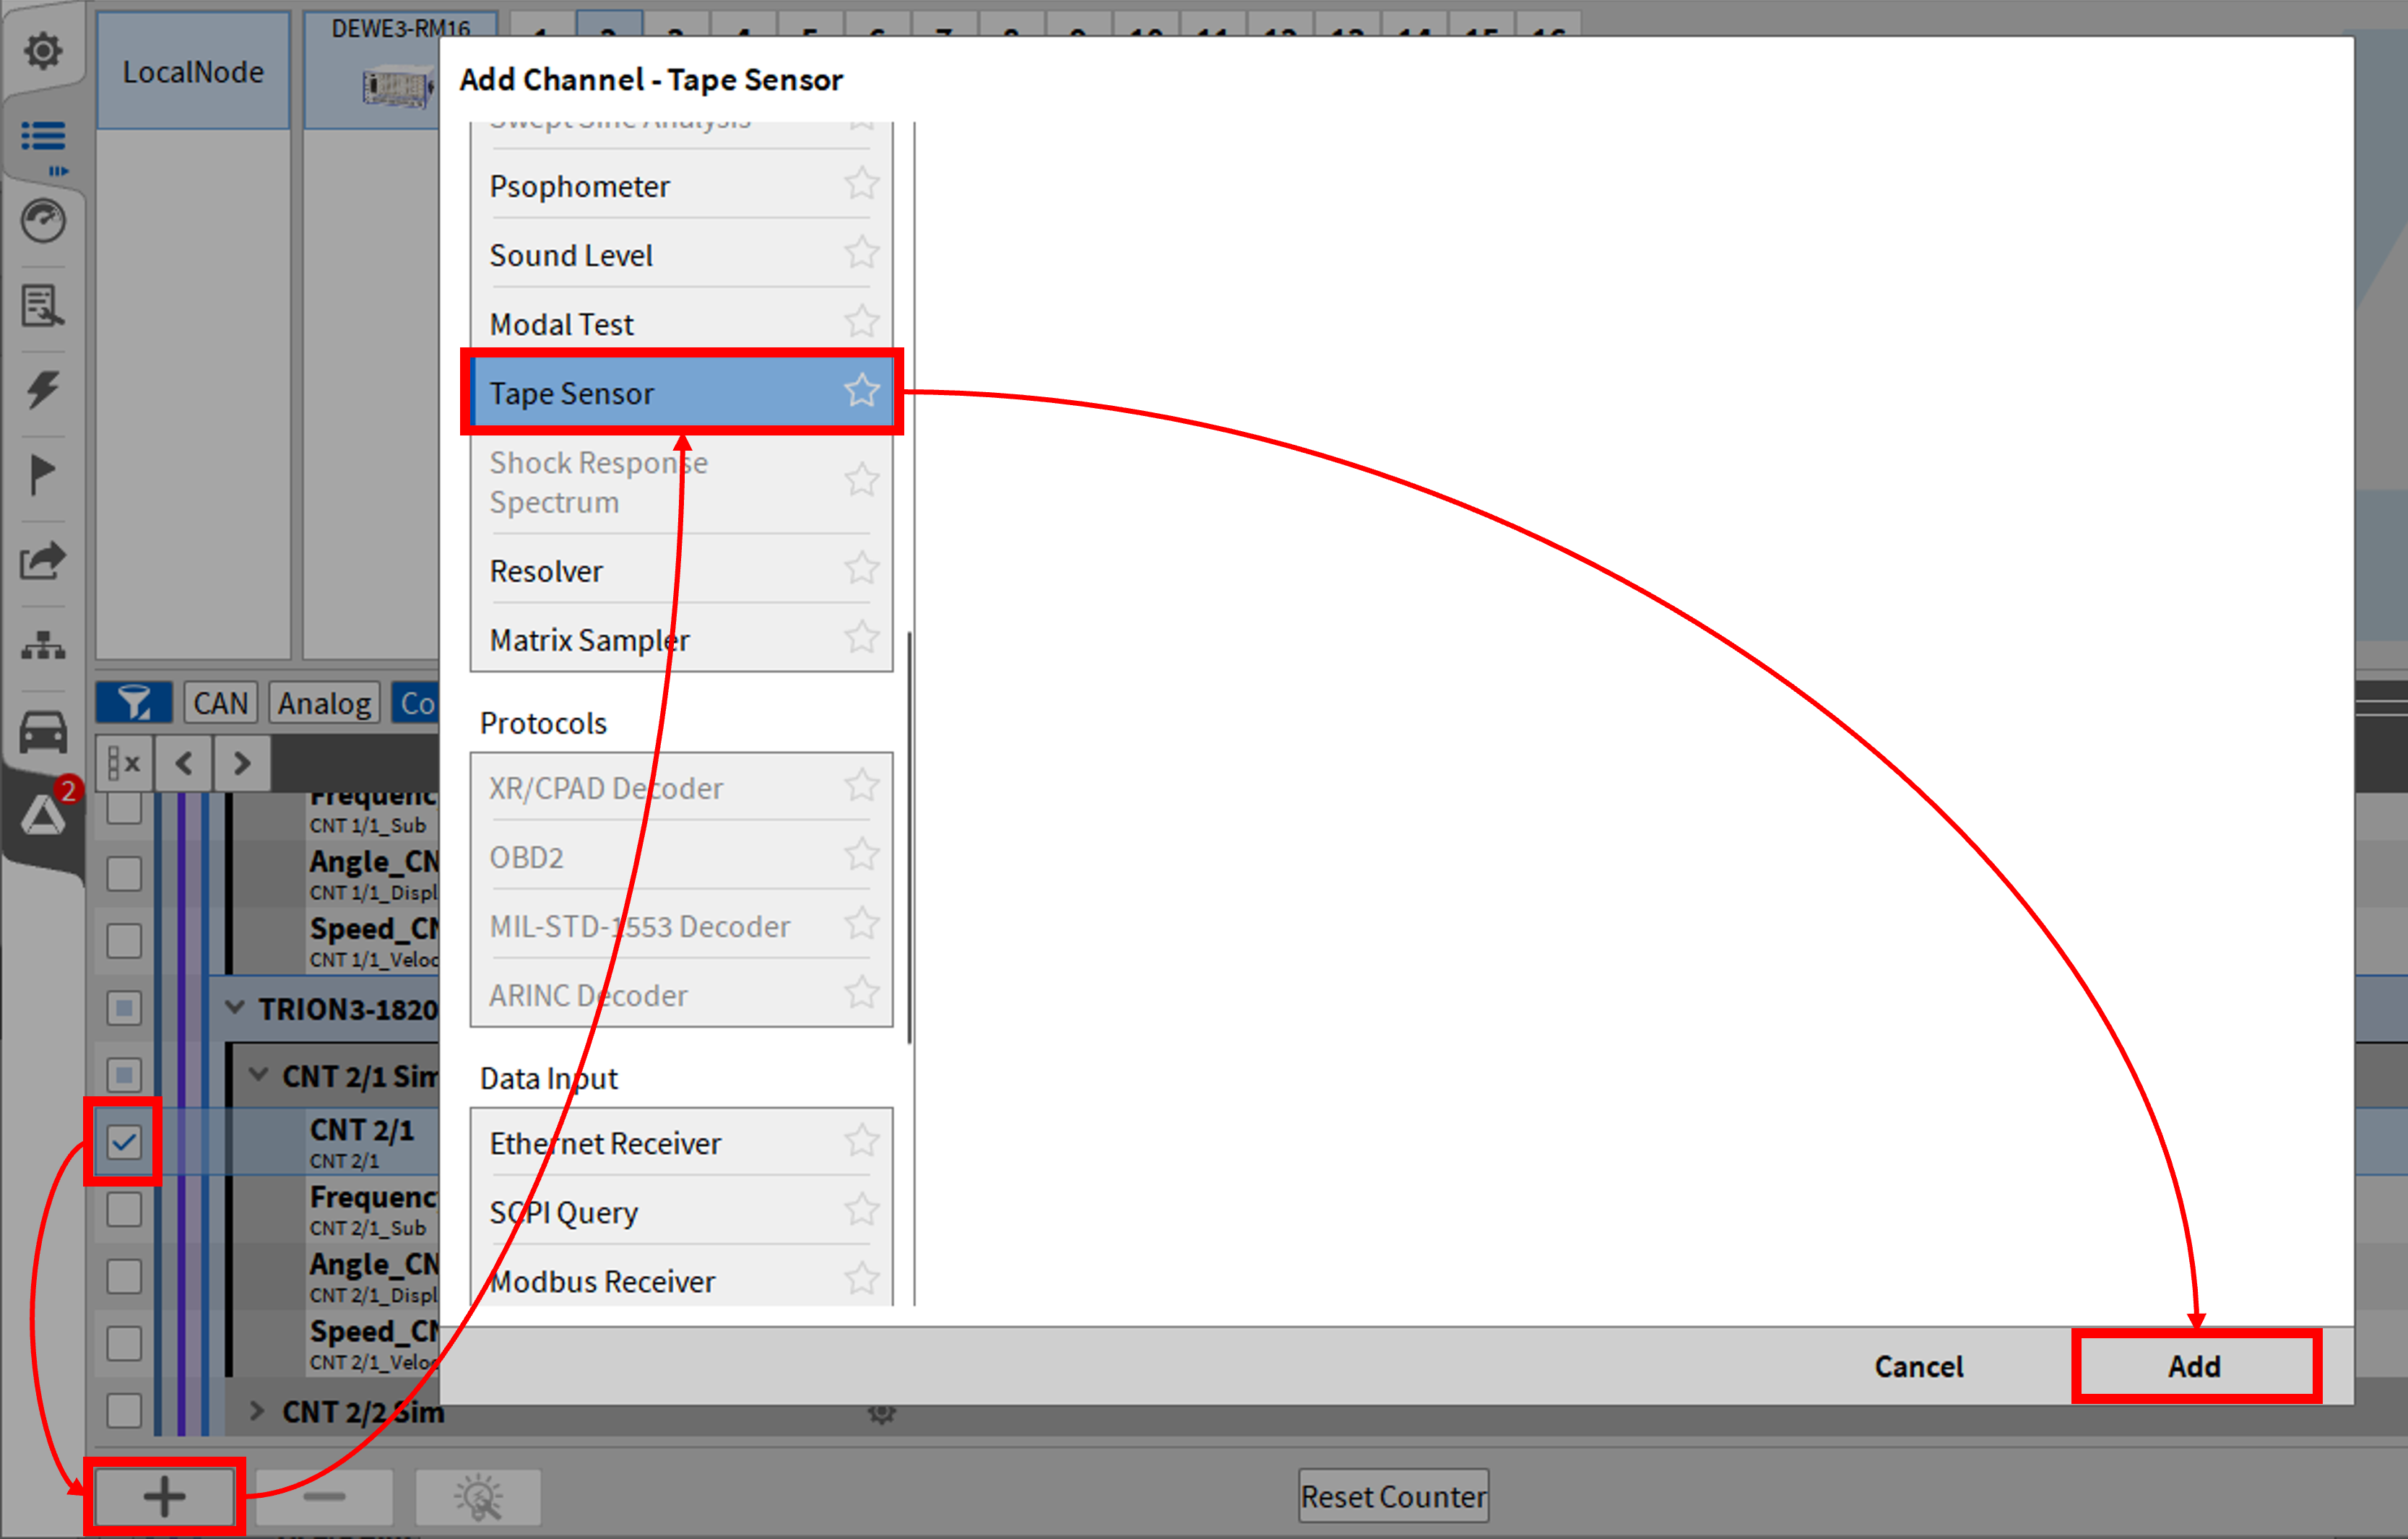Image resolution: width=2408 pixels, height=1539 pixels.
Task: Select the Counter filter tab
Action: (416, 703)
